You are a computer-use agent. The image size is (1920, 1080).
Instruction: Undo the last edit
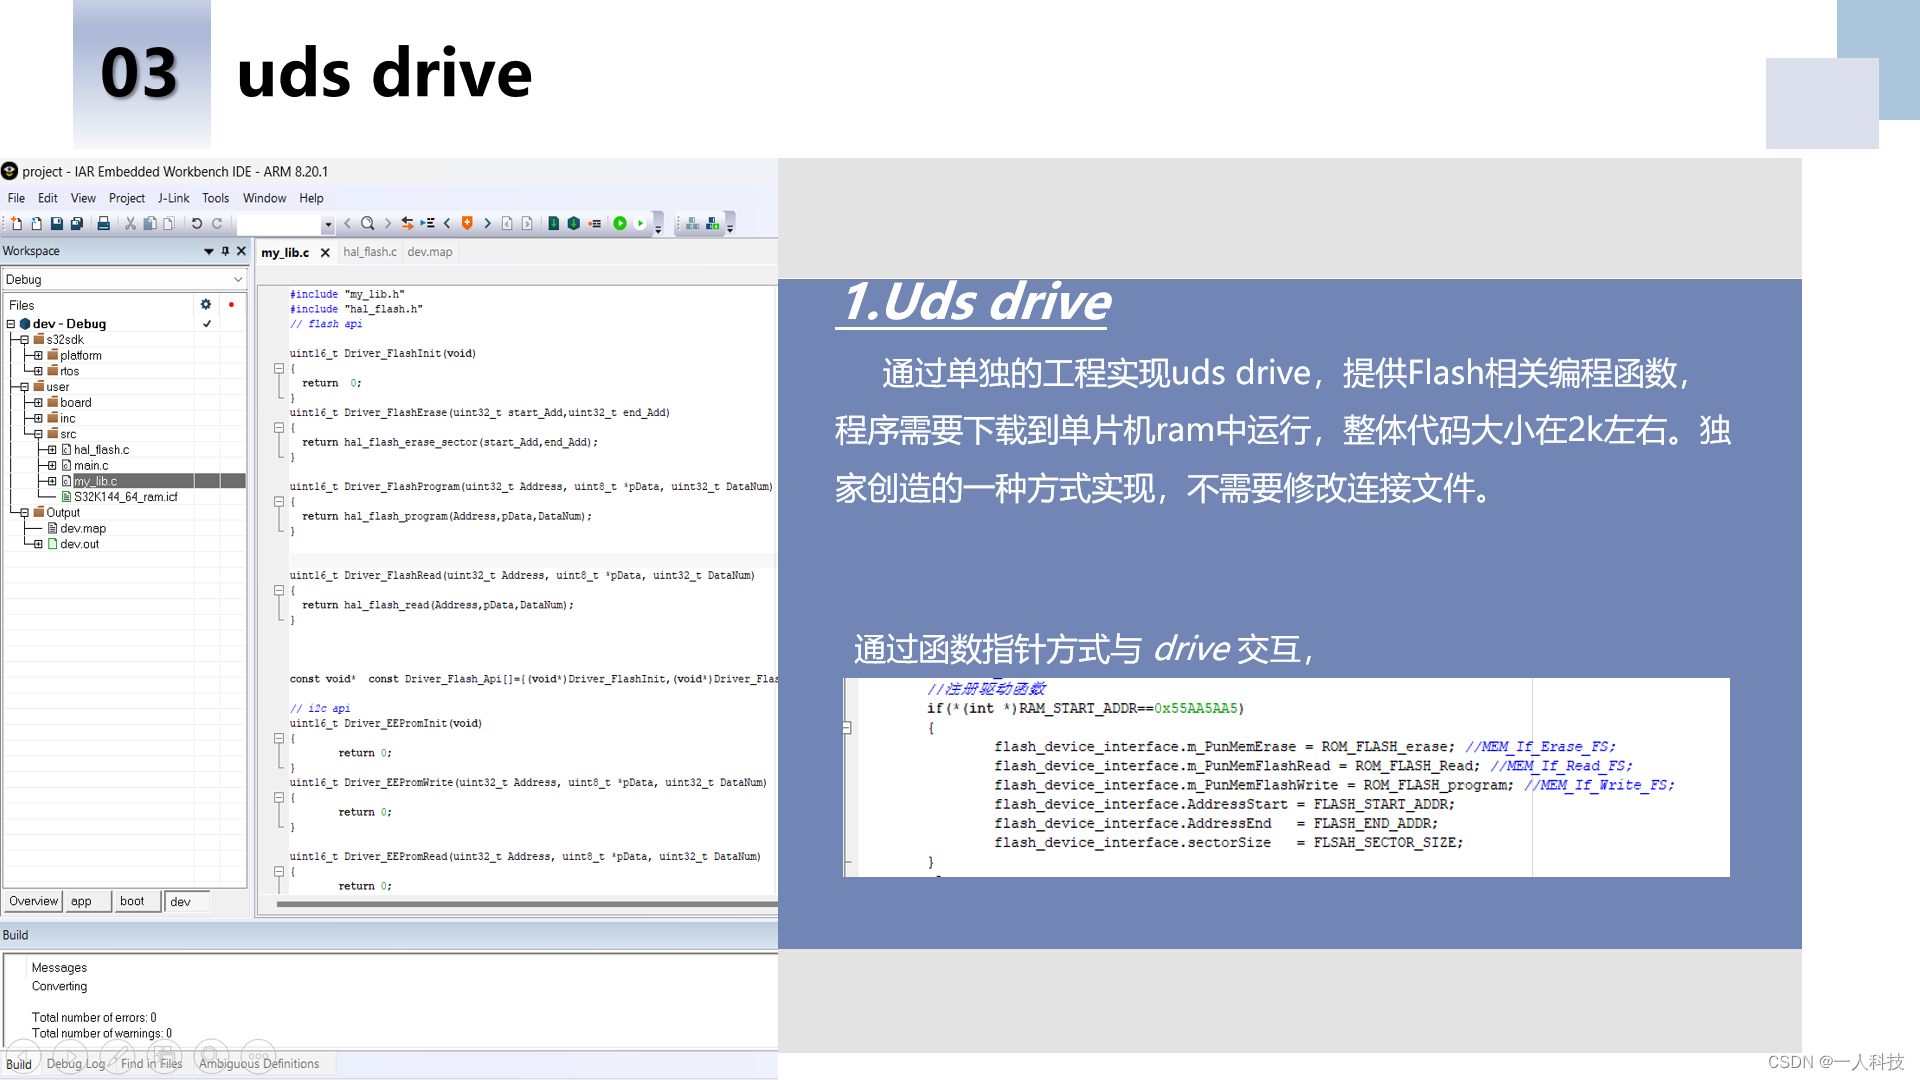[x=198, y=224]
